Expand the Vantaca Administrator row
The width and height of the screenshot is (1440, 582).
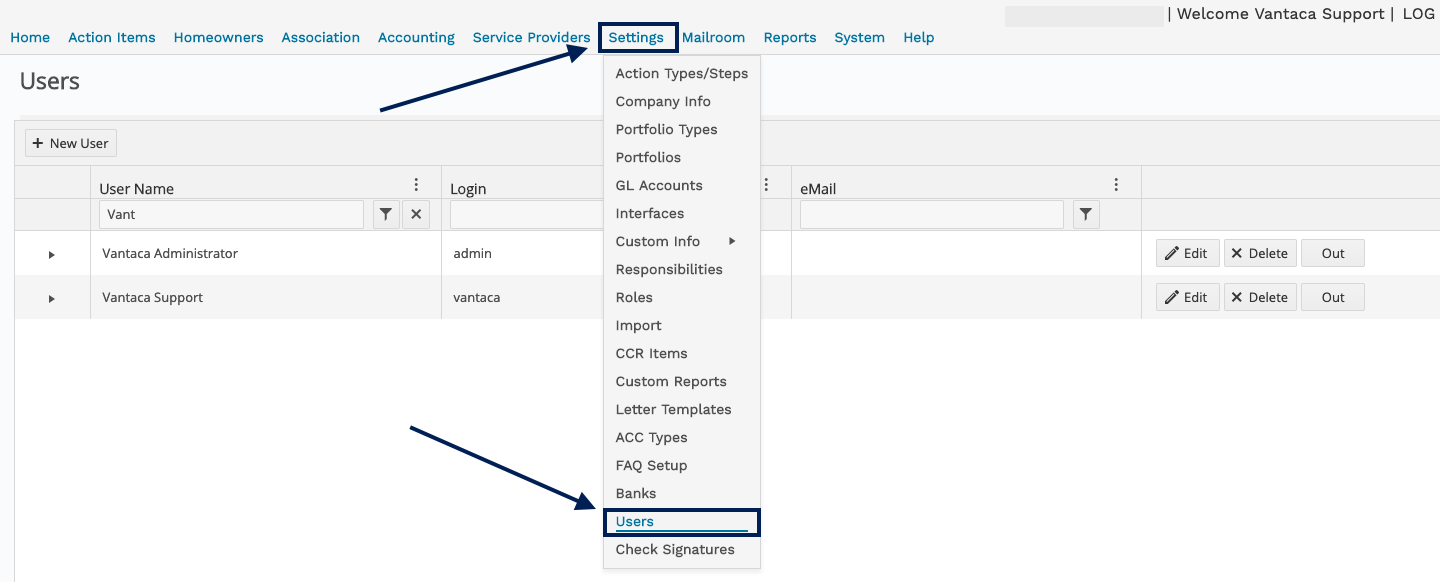click(52, 255)
